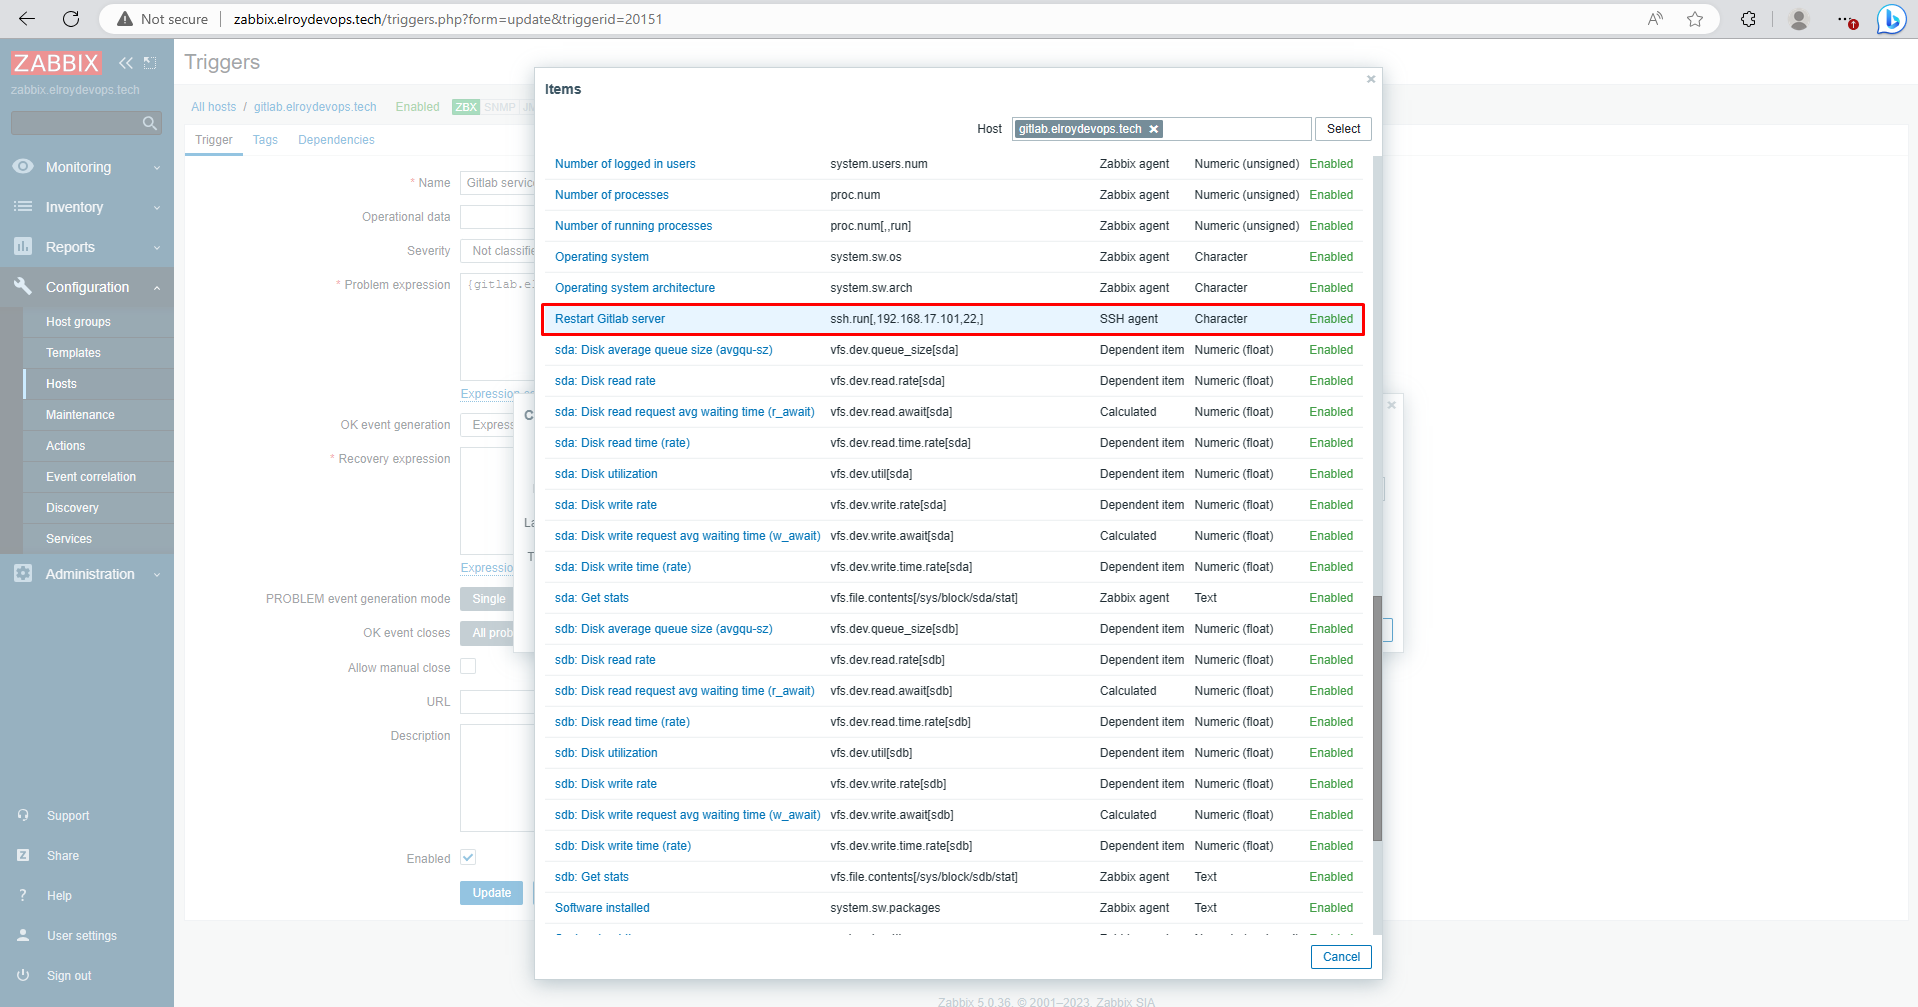1918x1007 pixels.
Task: Select the Number of processes item
Action: [x=612, y=195]
